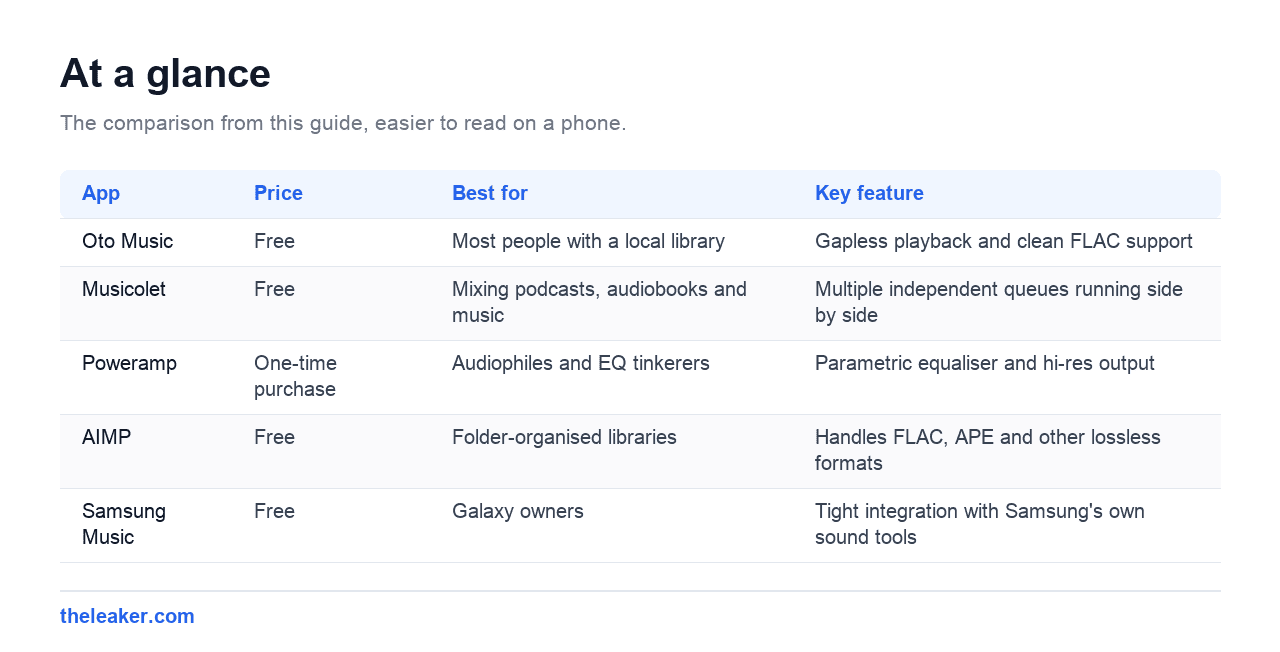Click the "Key feature" column header
Image resolution: width=1280 pixels, height=652 pixels.
click(x=869, y=193)
